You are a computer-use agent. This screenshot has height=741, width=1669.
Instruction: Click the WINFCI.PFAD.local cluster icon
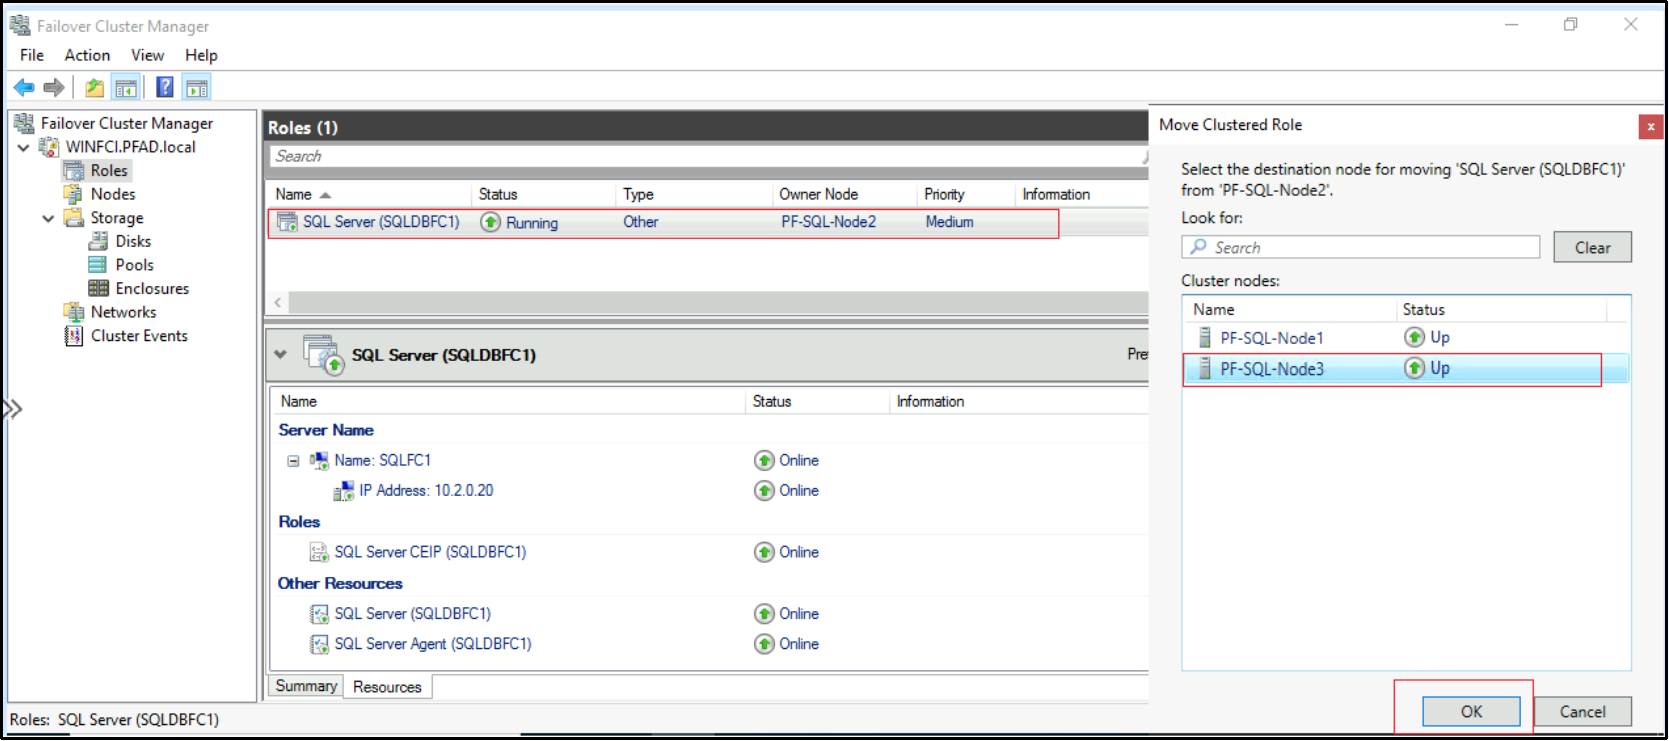pos(48,147)
